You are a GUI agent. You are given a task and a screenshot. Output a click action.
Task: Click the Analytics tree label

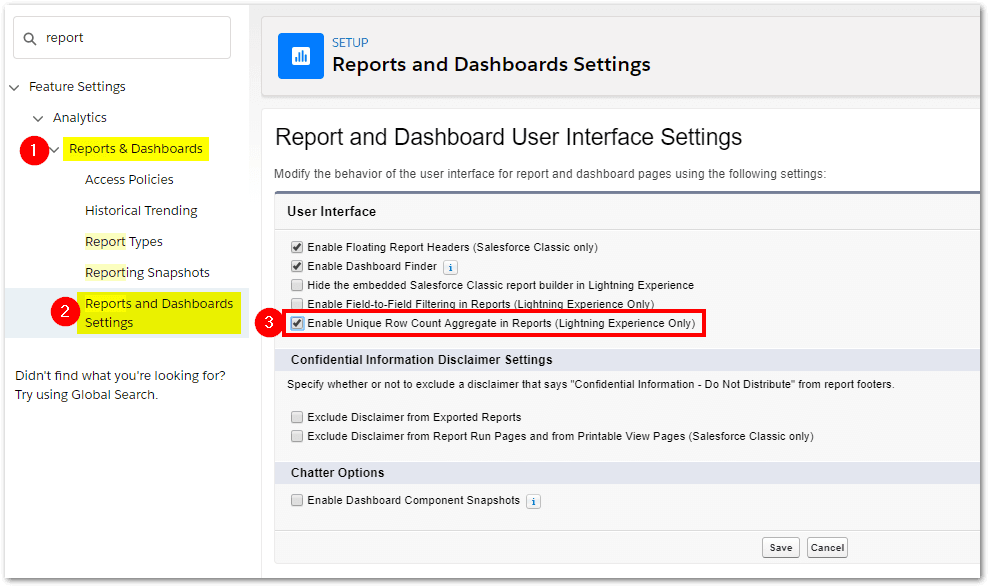[79, 117]
